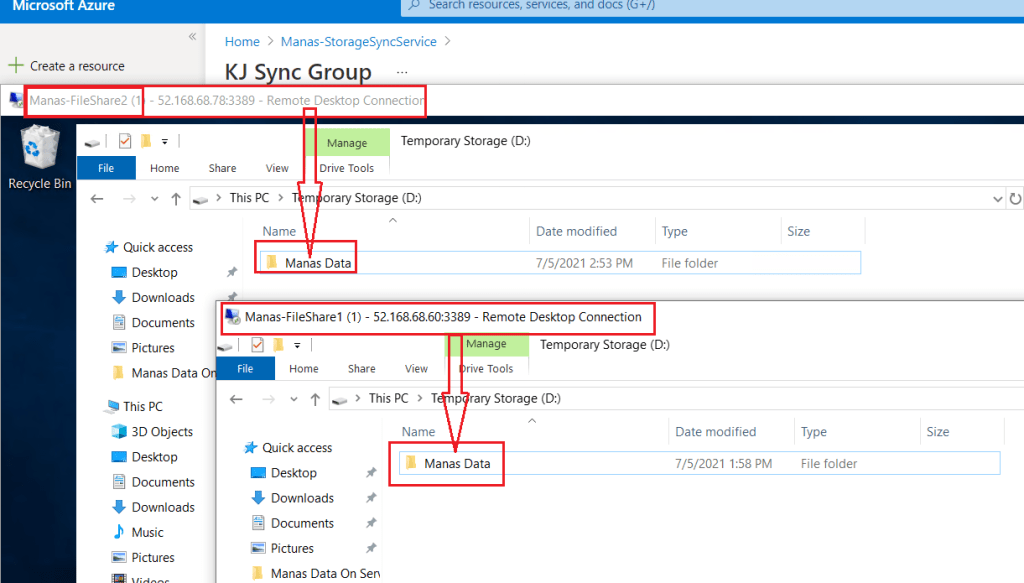The height and width of the screenshot is (583, 1024).
Task: Go forward in FileShare1 explorer navigation
Action: [268, 399]
